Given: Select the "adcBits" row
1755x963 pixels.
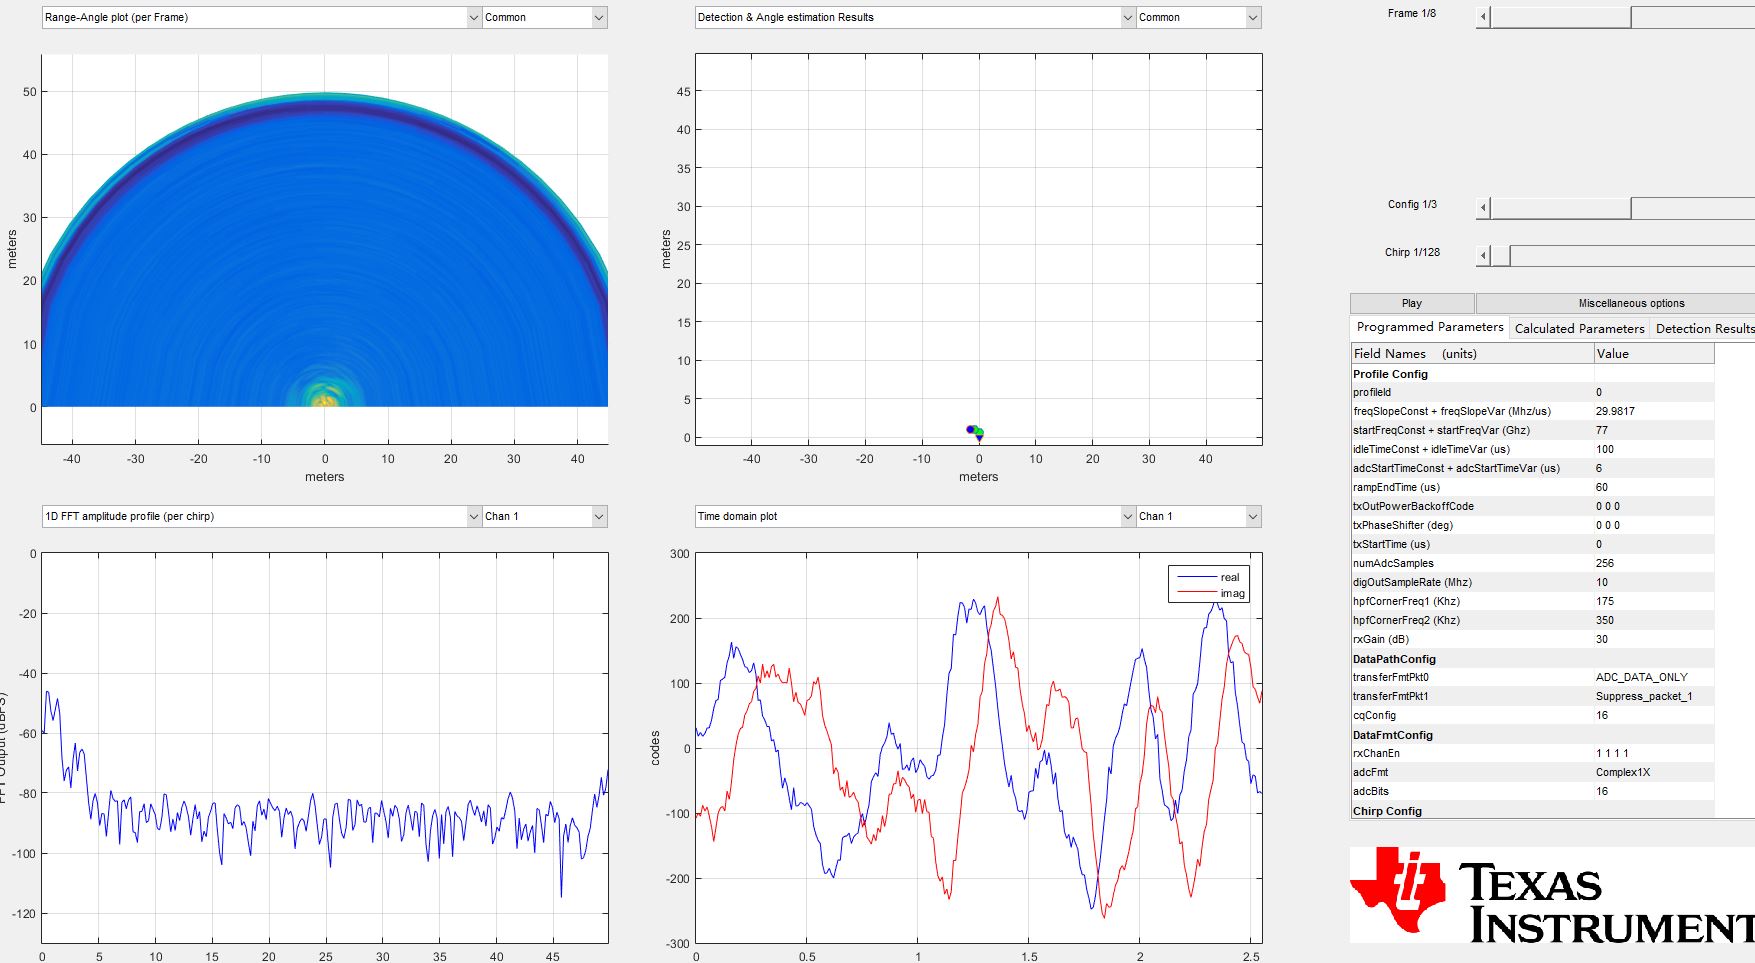Looking at the screenshot, I should pos(1532,791).
